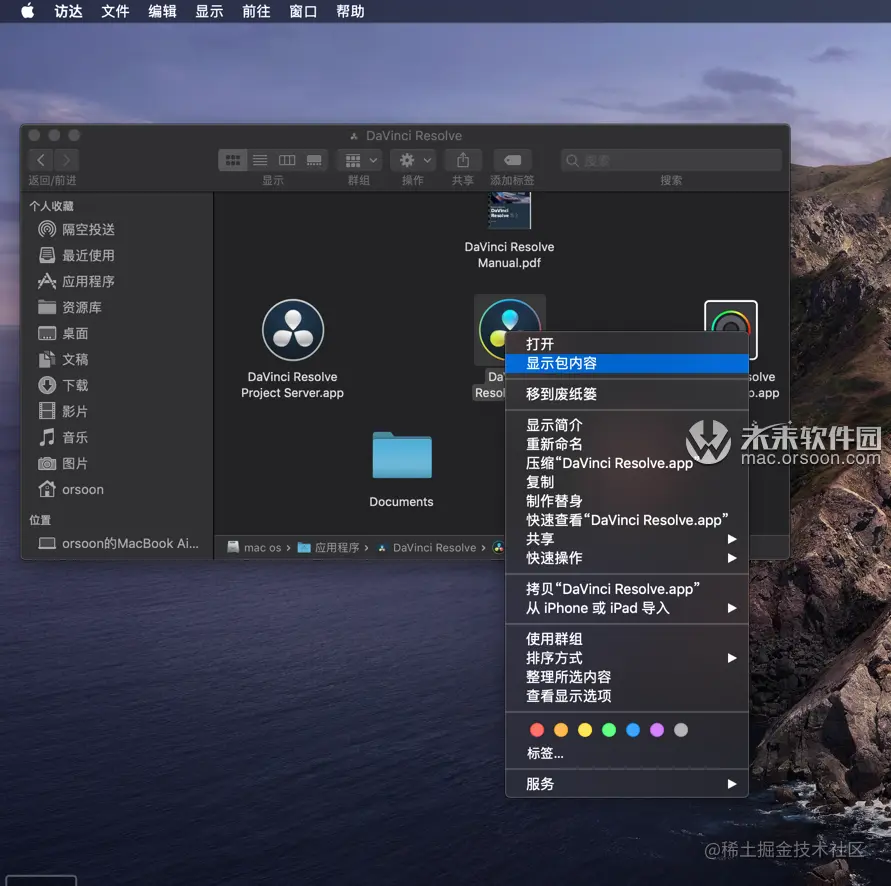This screenshot has width=891, height=886.
Task: Choose 标签... in the context menu
Action: 627,754
